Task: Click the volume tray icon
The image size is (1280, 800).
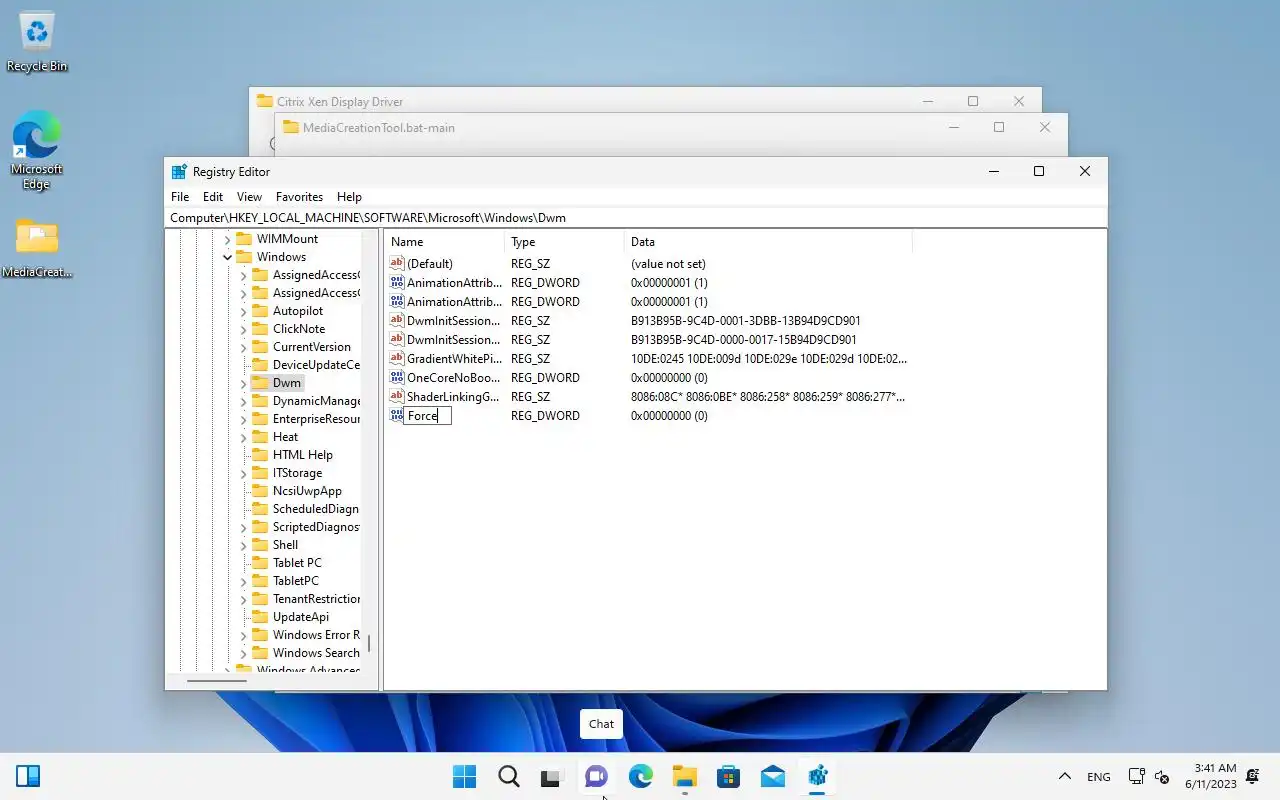Action: coord(1161,777)
